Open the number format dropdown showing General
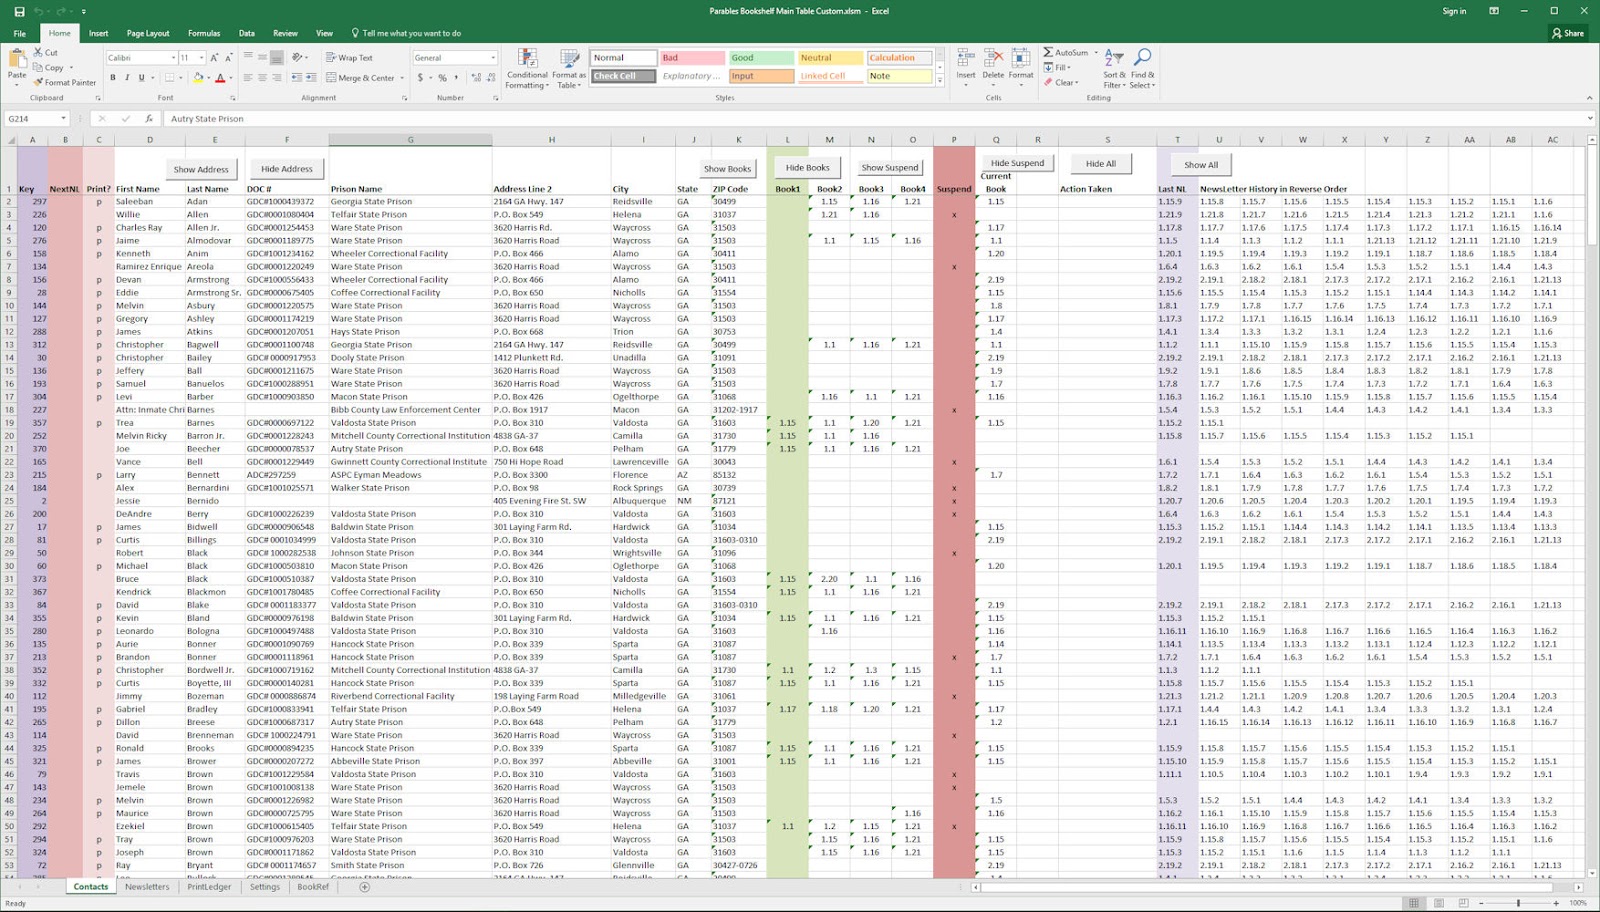This screenshot has width=1600, height=912. (x=455, y=57)
